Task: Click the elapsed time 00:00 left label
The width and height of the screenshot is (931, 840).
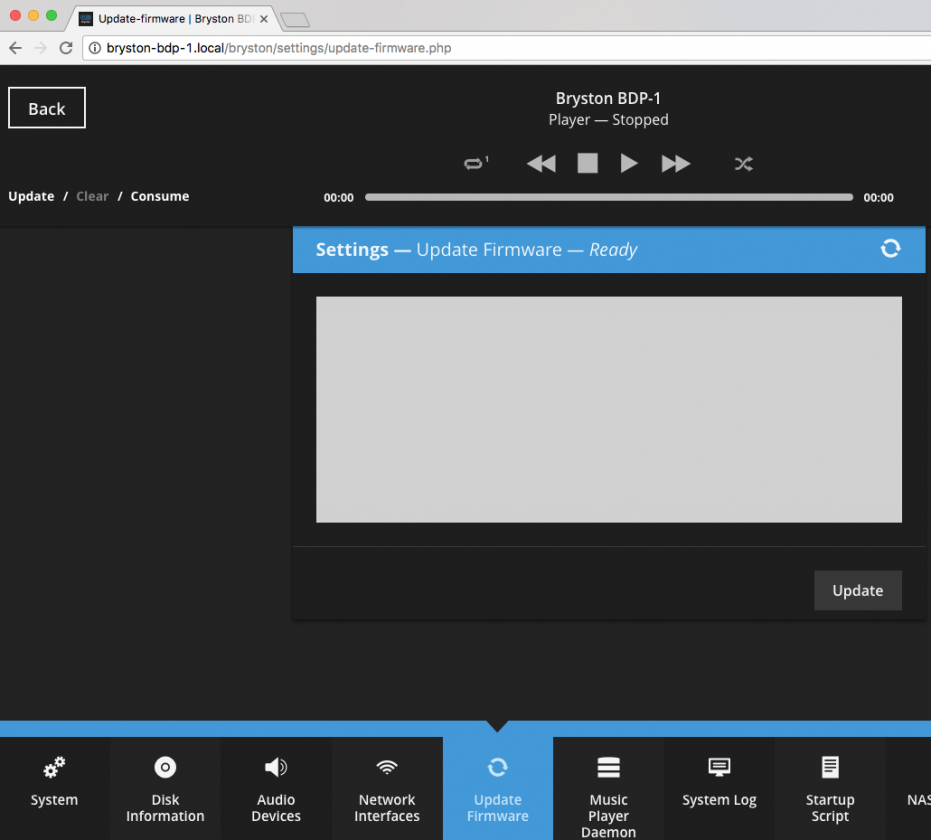Action: (338, 198)
